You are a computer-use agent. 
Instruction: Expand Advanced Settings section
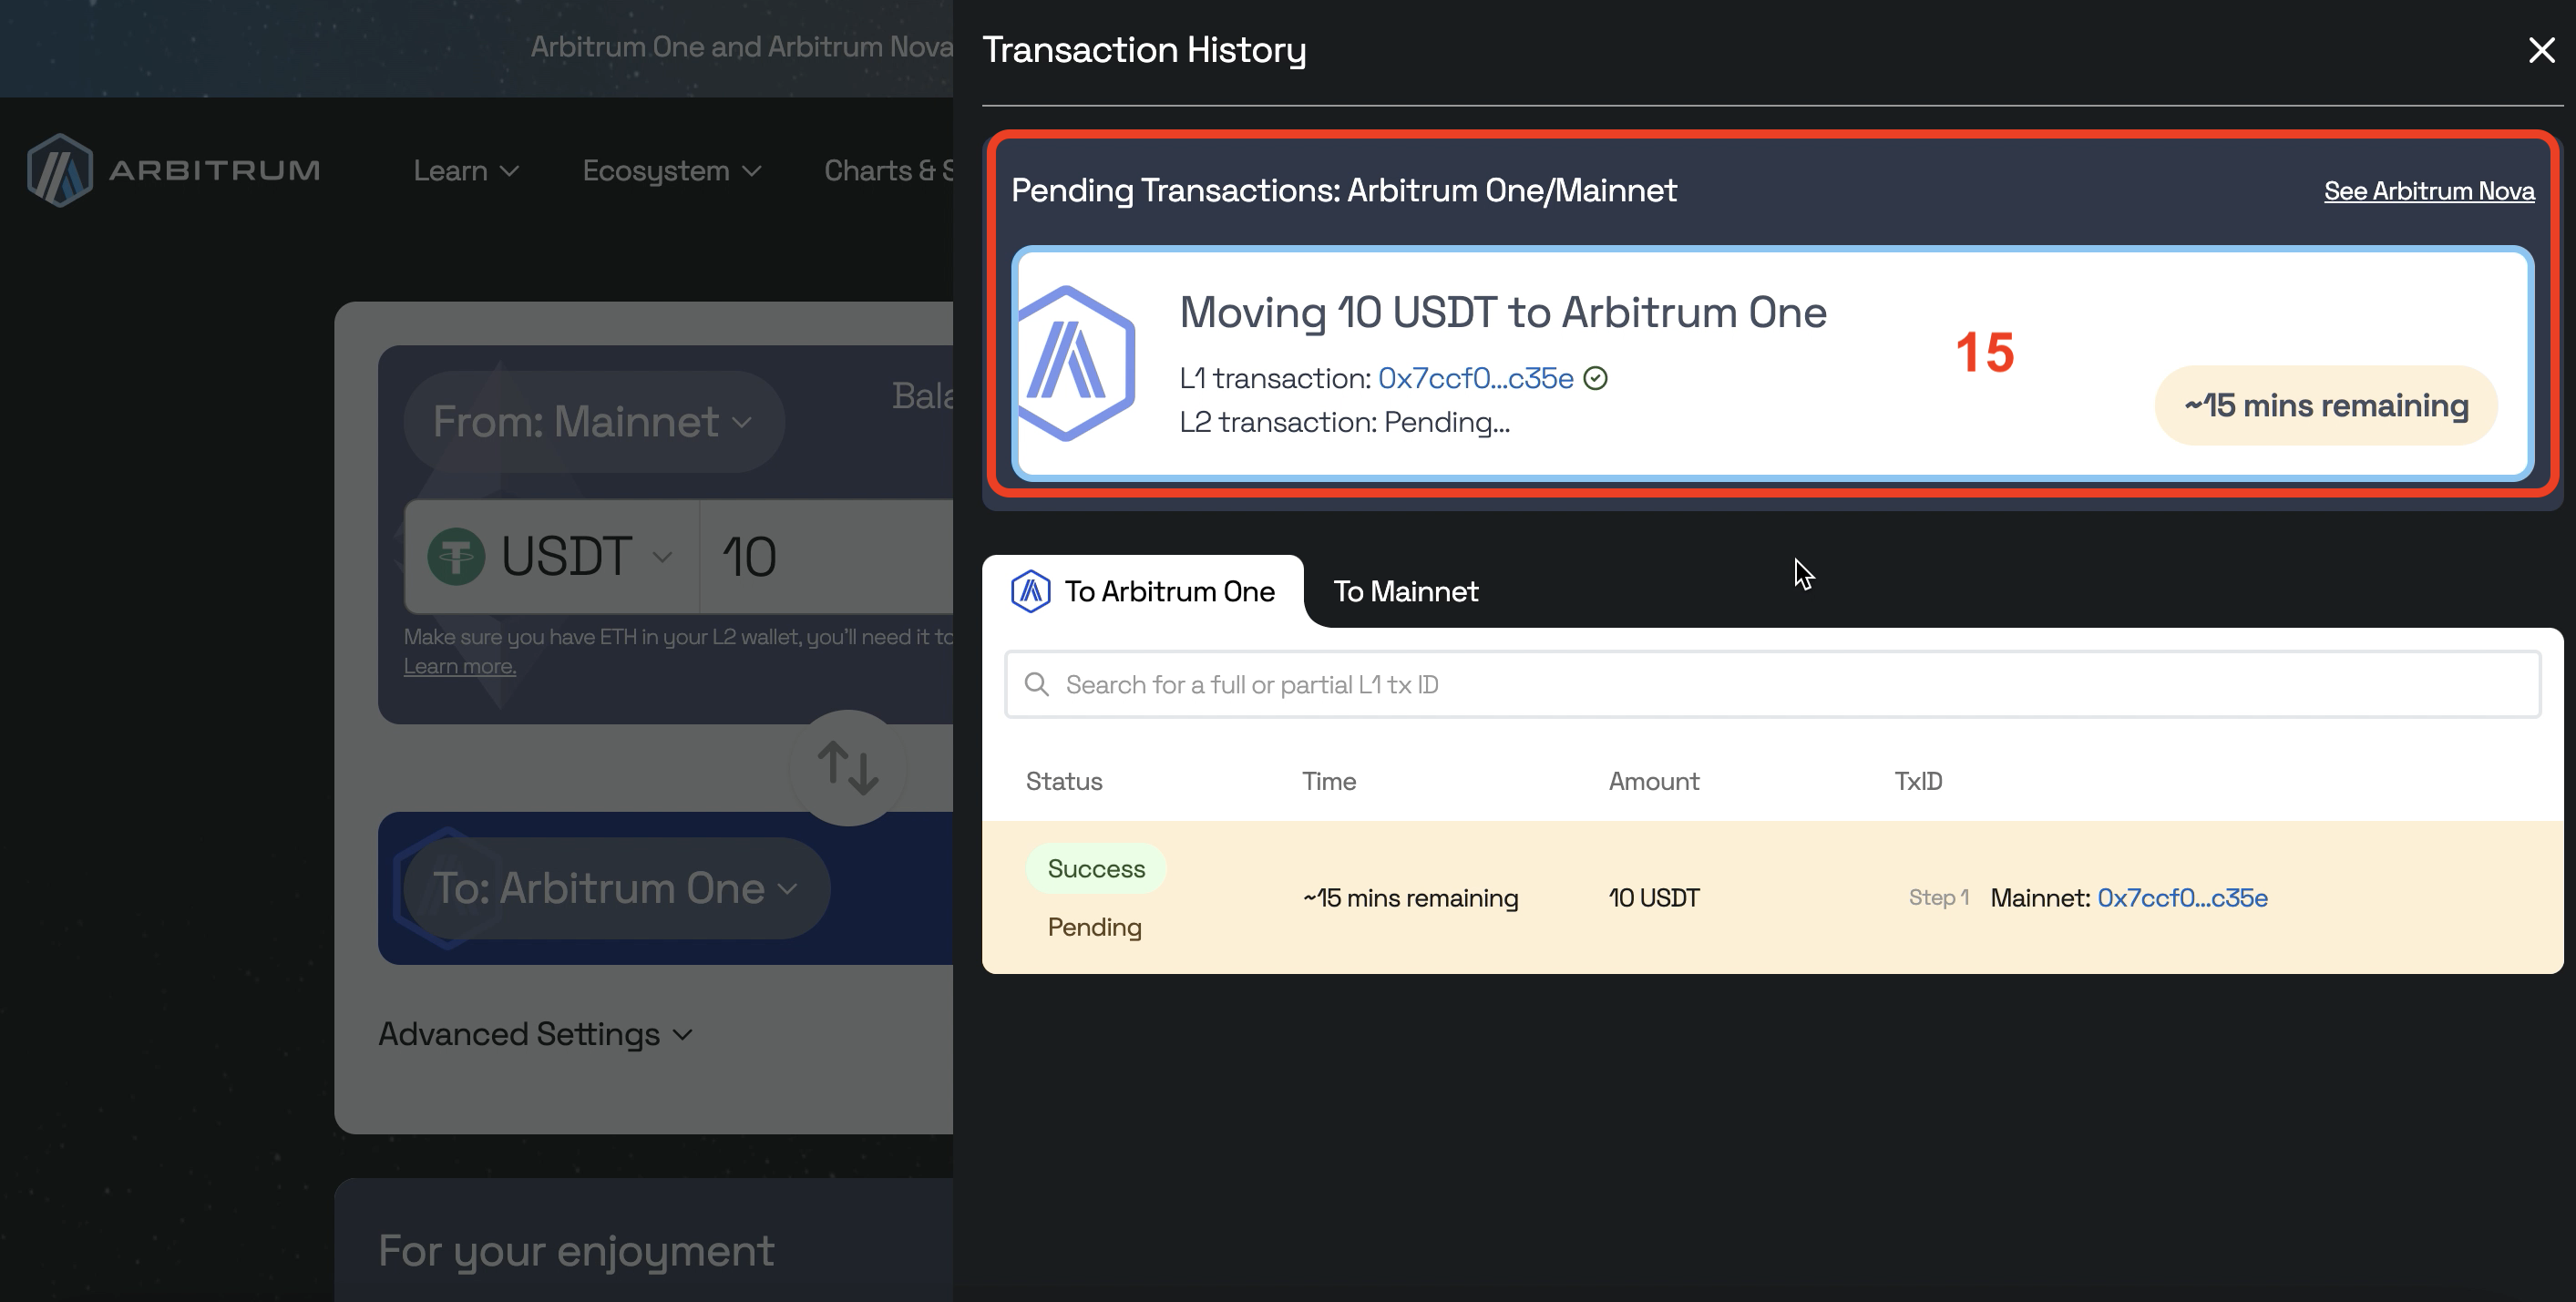click(535, 1033)
